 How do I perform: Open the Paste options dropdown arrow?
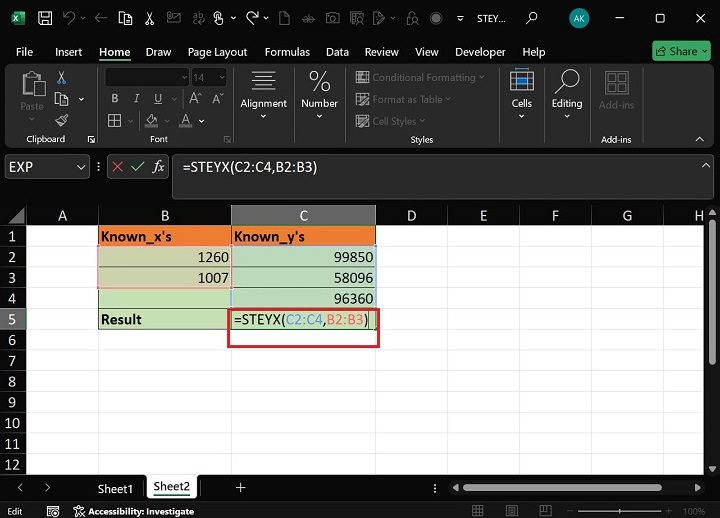tap(32, 119)
